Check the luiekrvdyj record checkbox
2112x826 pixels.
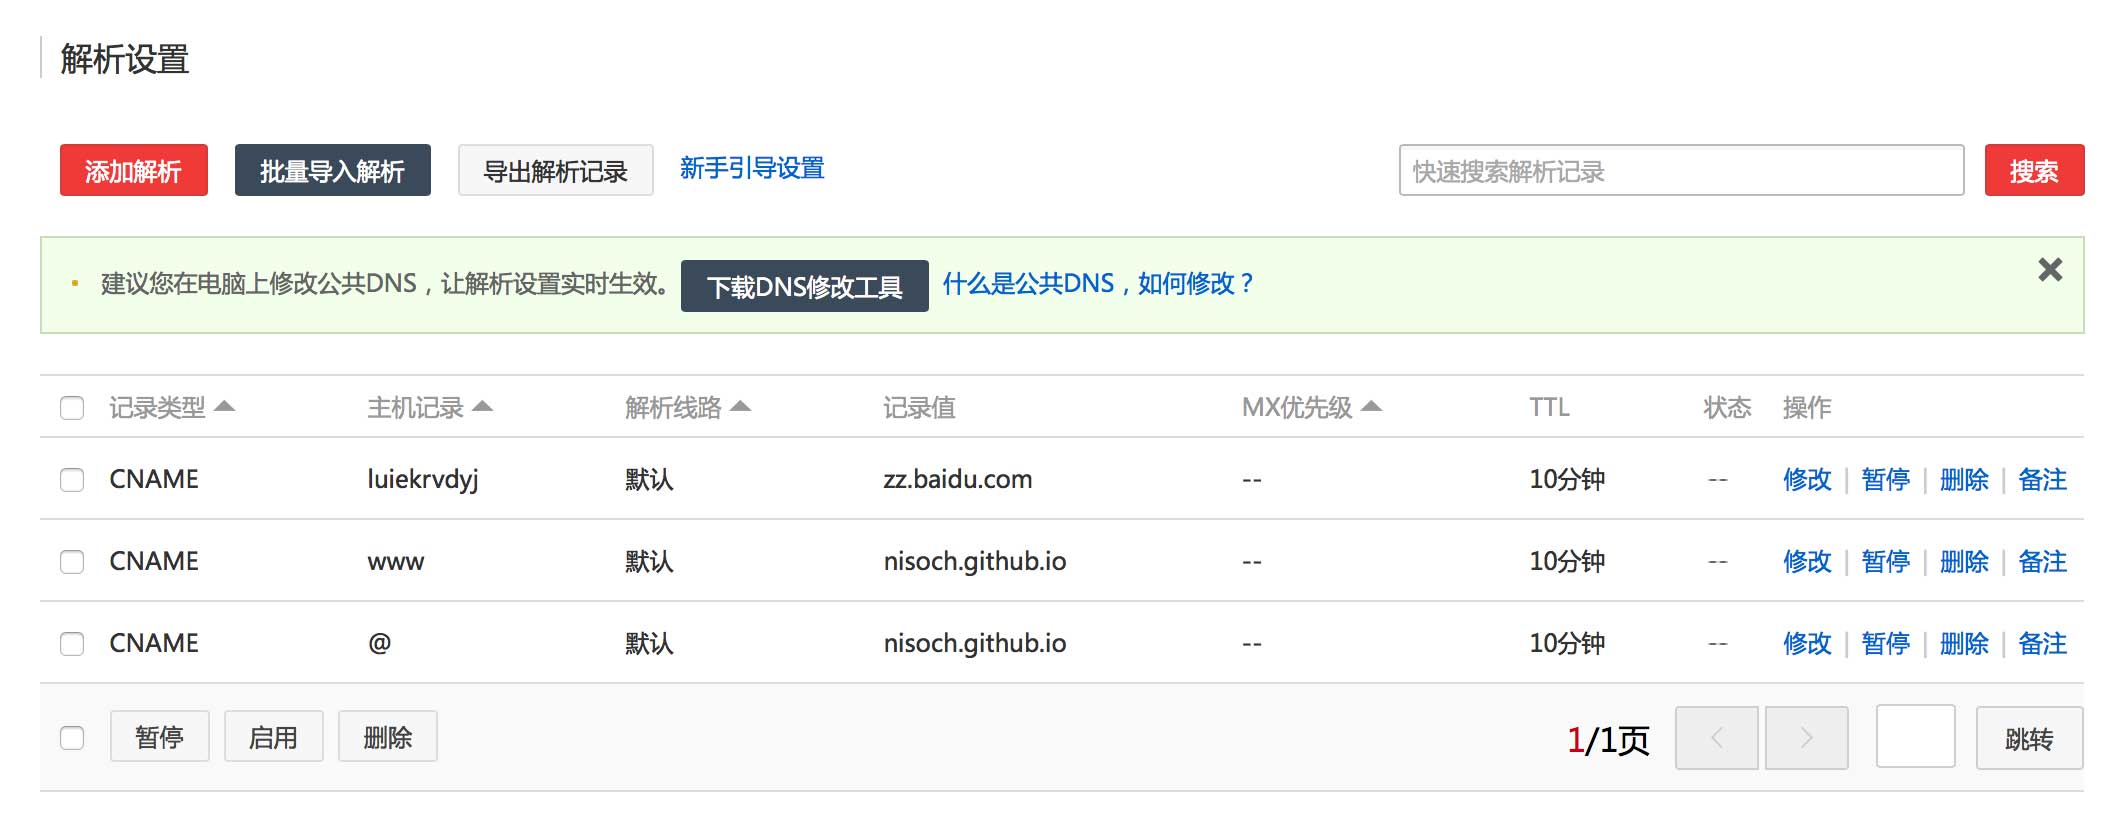pyautogui.click(x=72, y=480)
